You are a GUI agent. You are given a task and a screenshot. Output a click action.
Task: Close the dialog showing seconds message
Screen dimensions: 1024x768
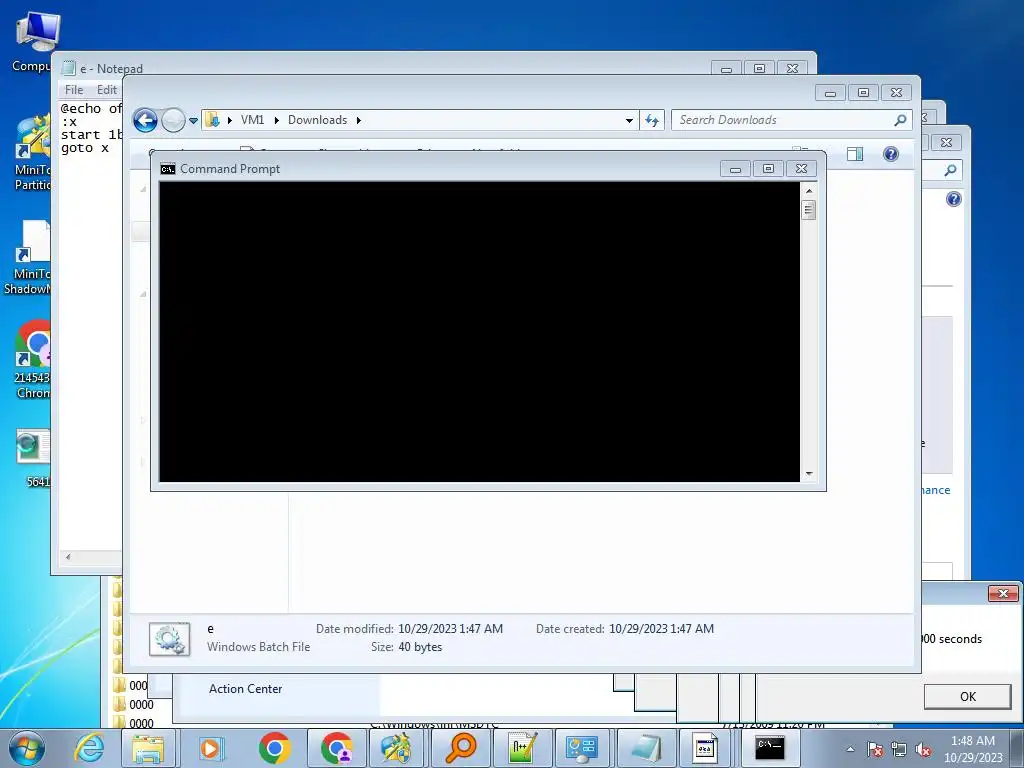click(1004, 593)
